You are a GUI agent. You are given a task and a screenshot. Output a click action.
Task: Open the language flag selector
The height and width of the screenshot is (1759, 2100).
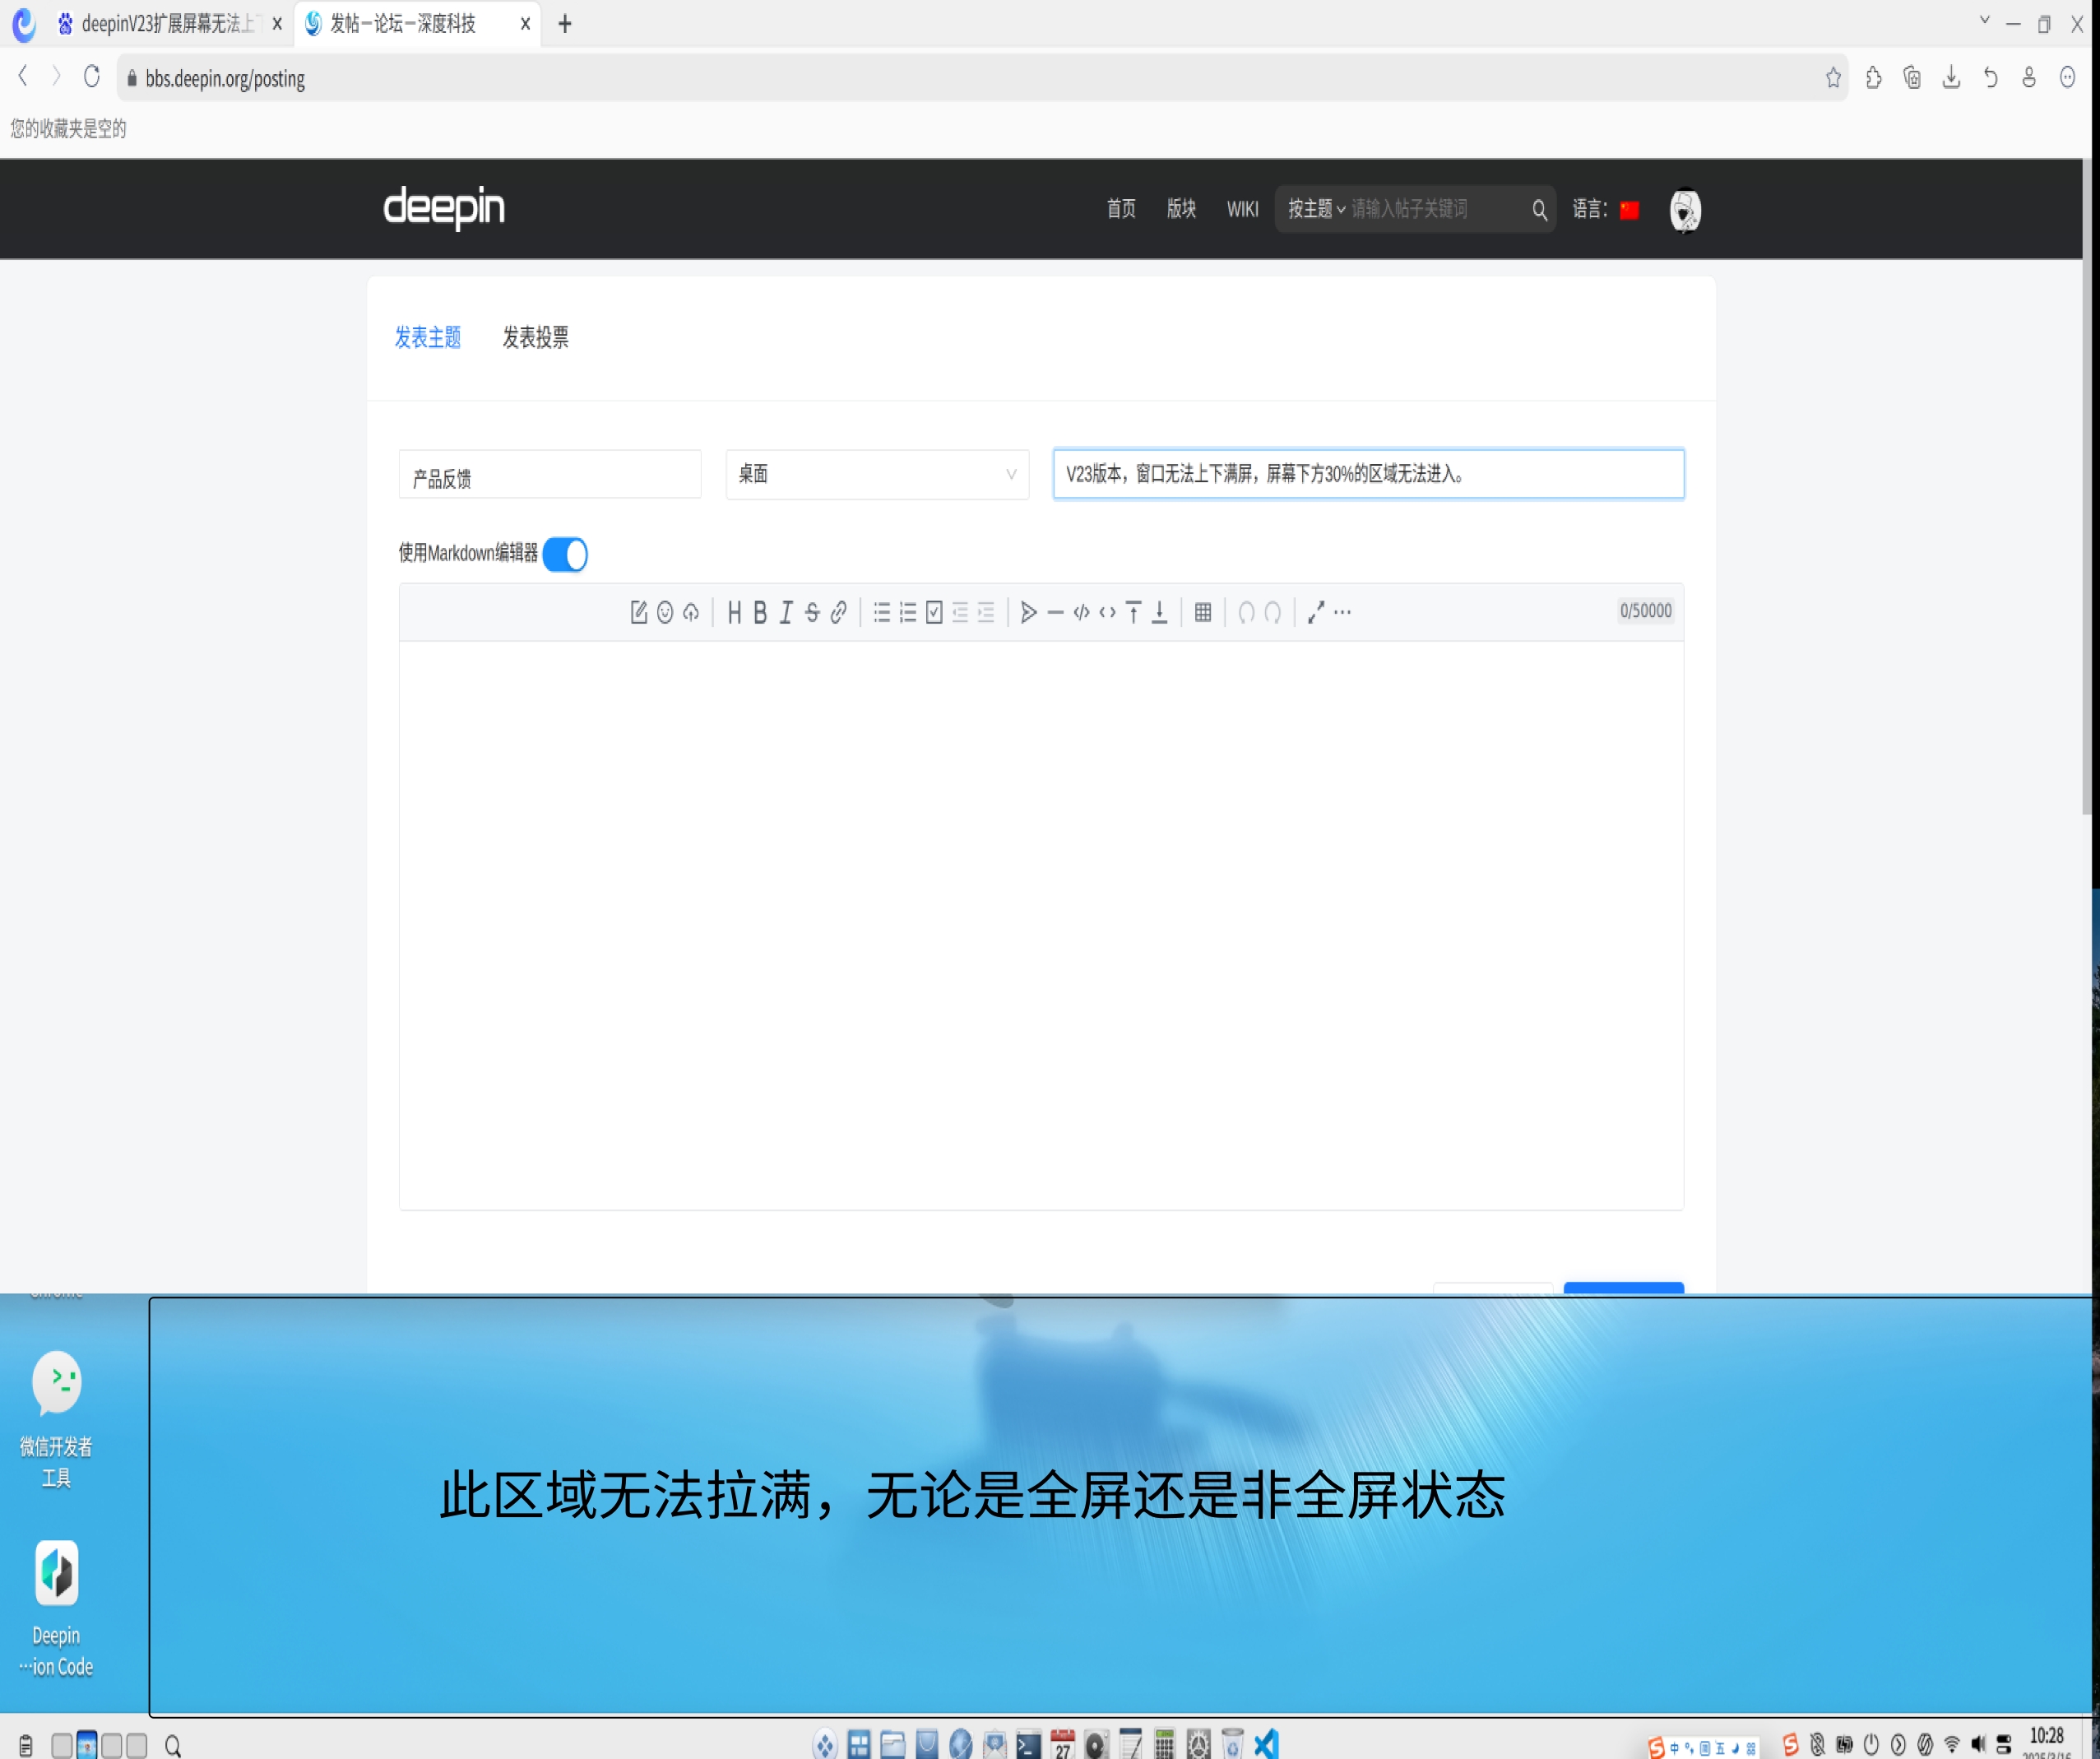tap(1629, 210)
